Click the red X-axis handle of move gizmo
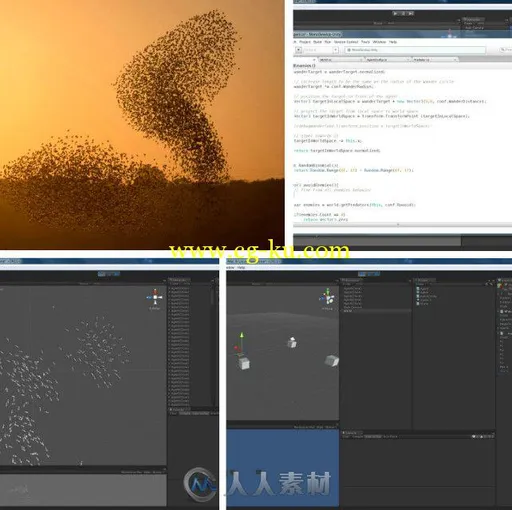Image resolution: width=512 pixels, height=510 pixels. 236,348
